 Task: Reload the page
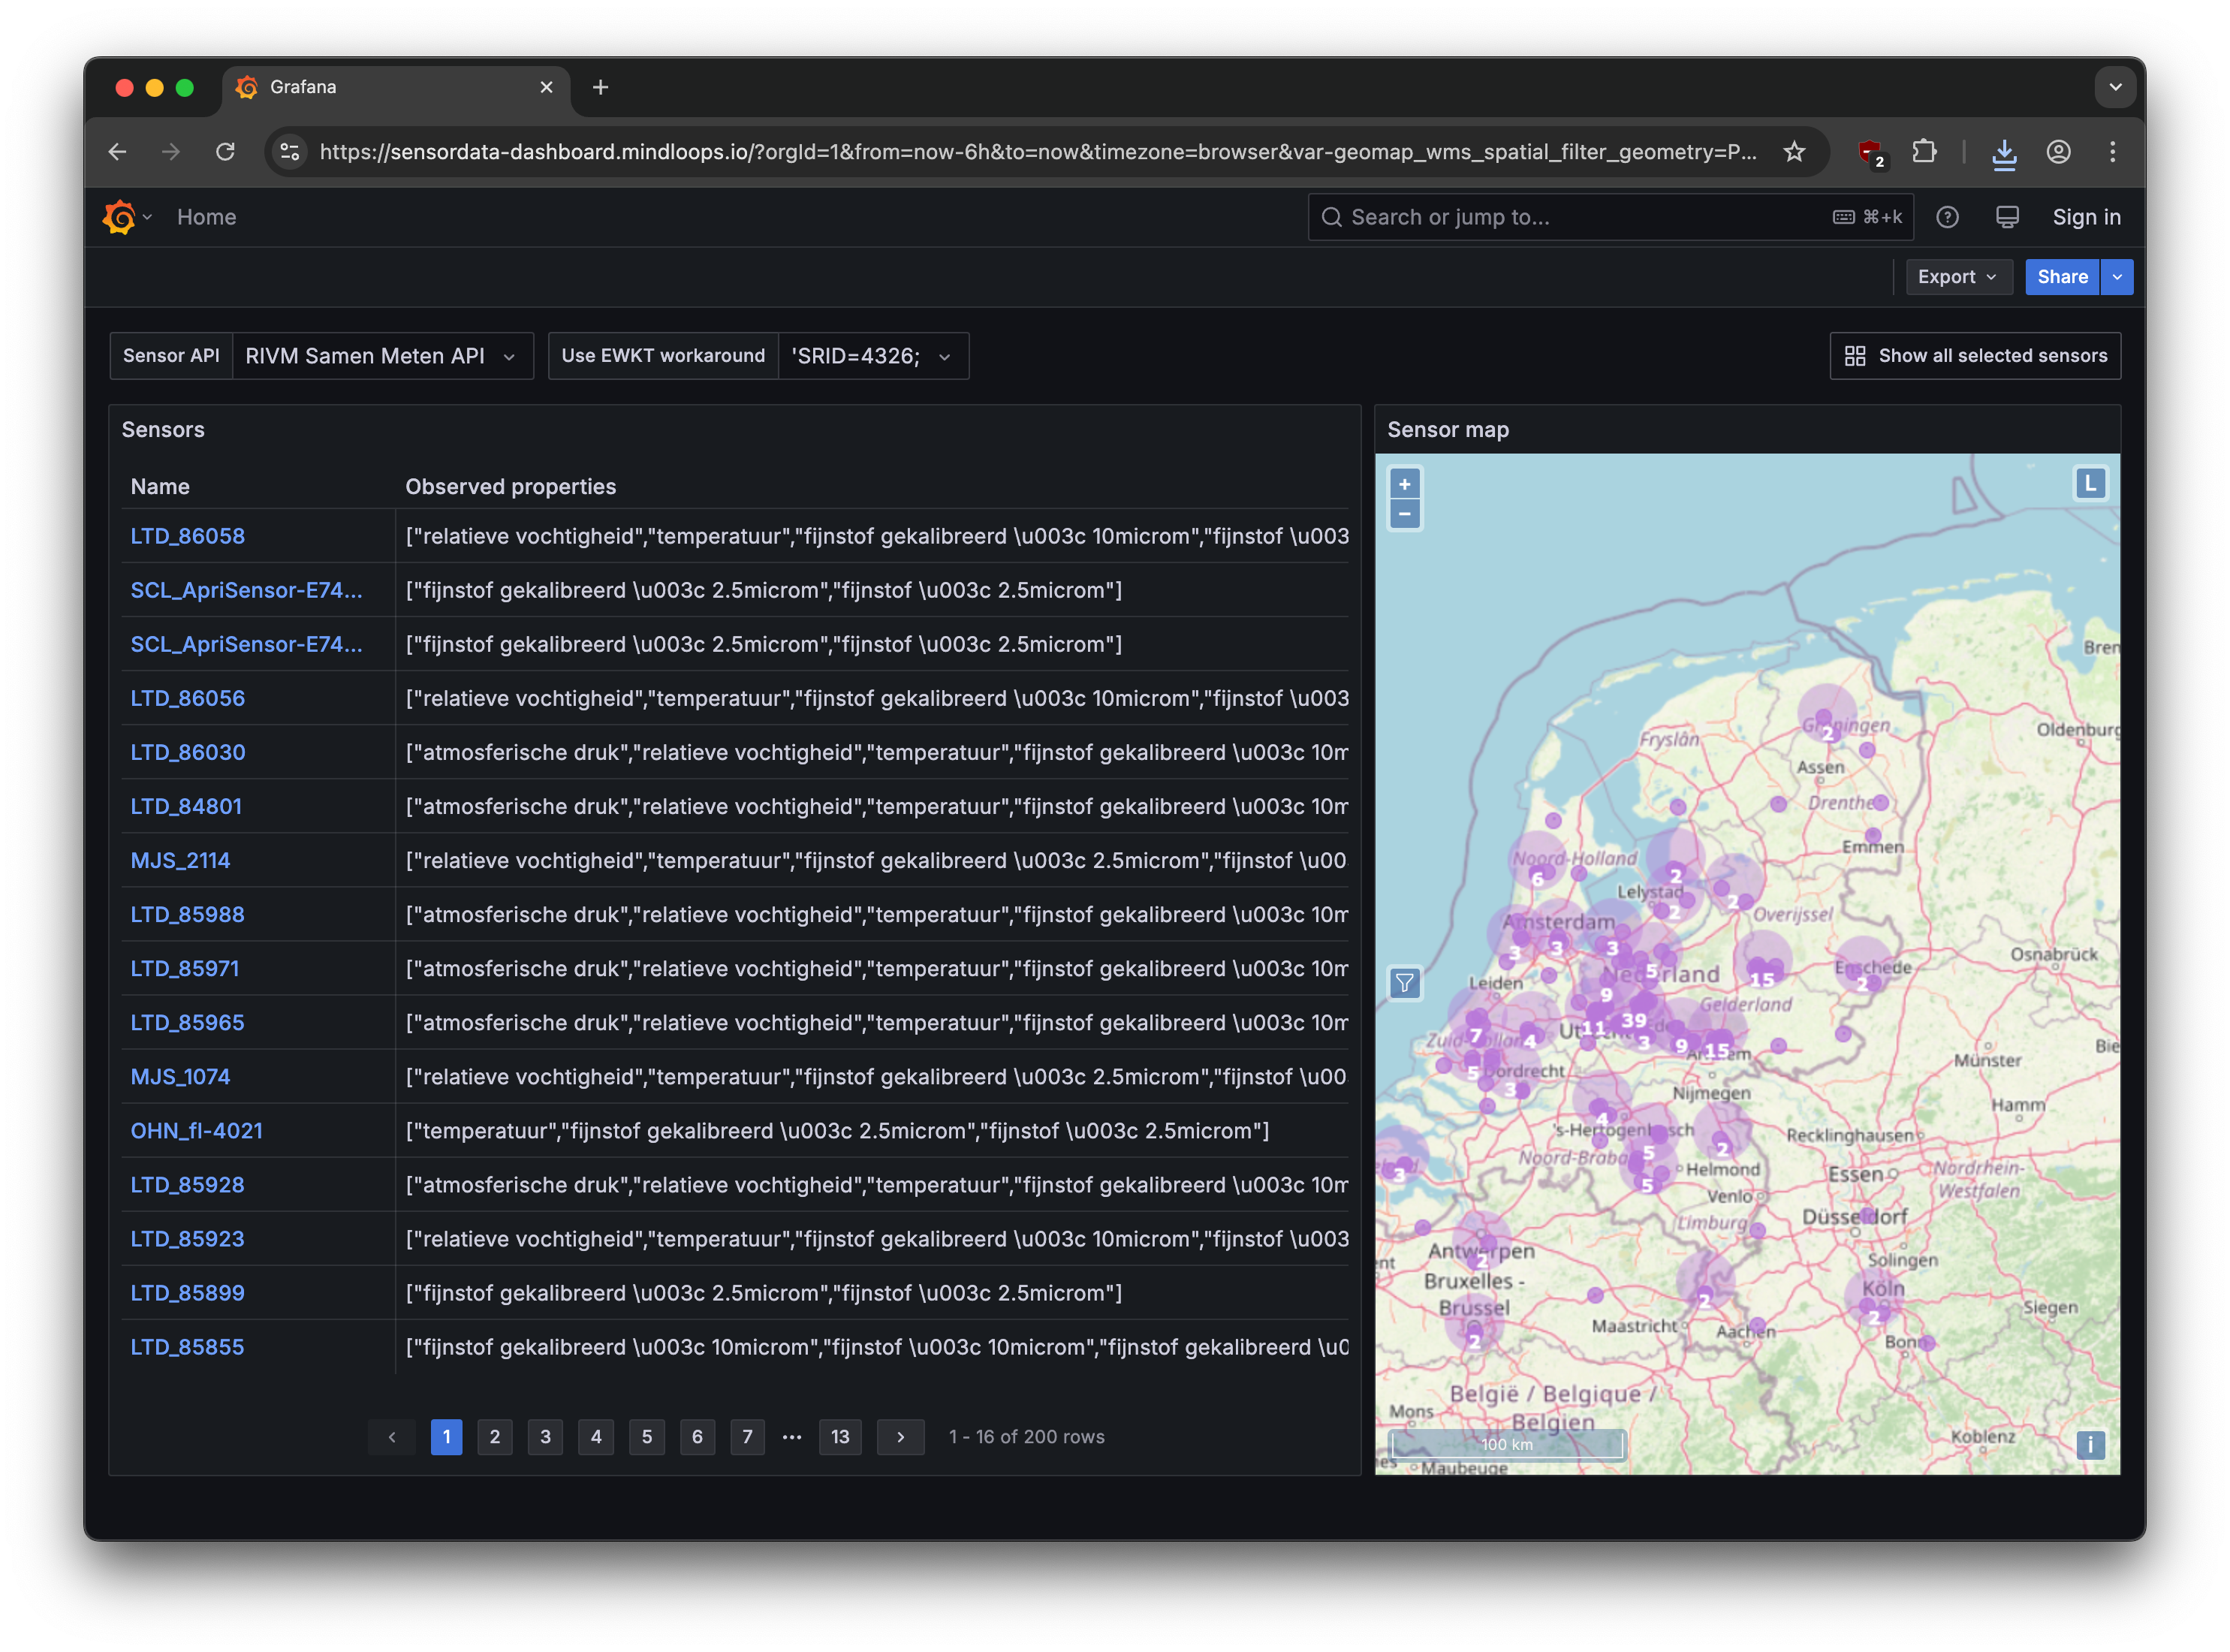pos(225,151)
